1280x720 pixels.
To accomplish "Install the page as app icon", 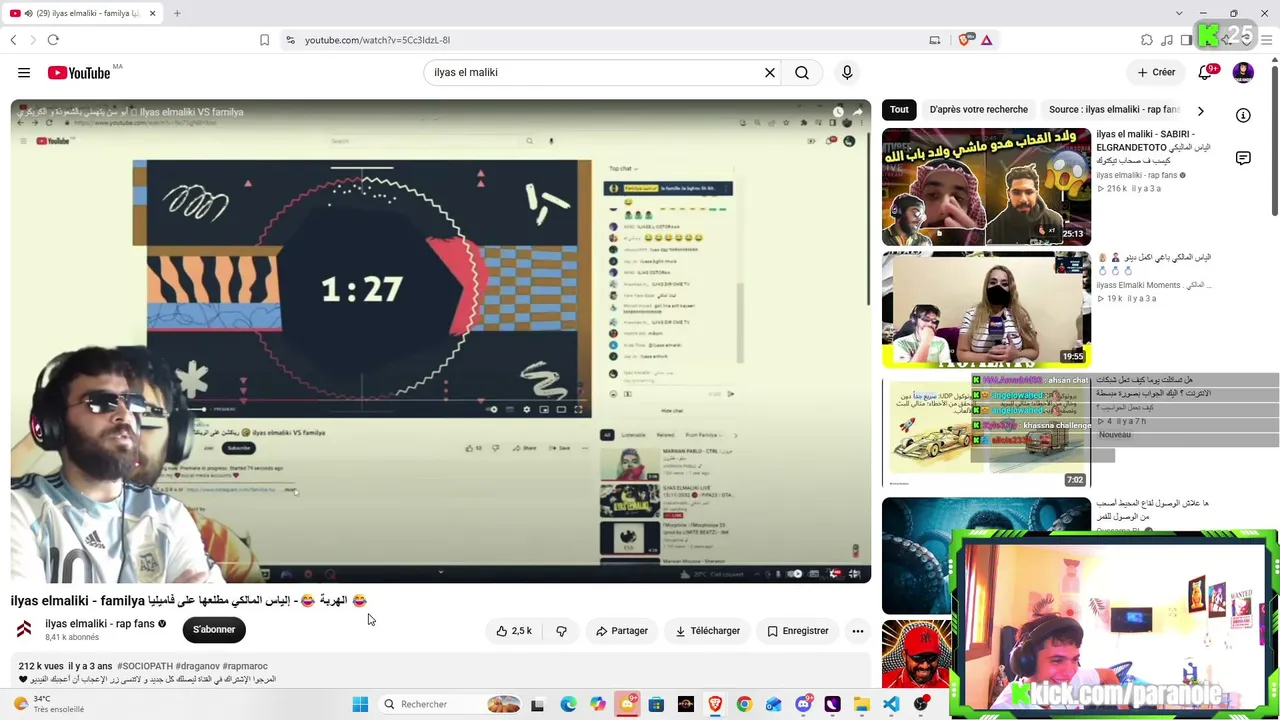I will (x=935, y=40).
